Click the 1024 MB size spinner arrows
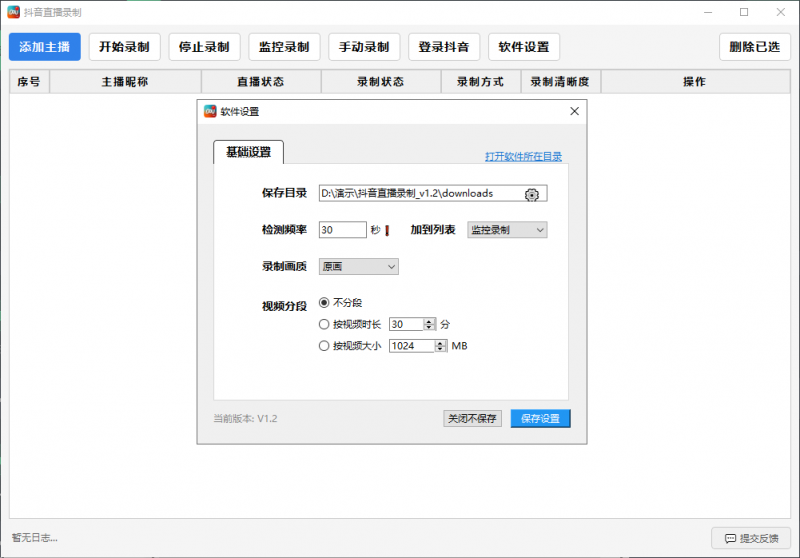This screenshot has width=800, height=558. tap(441, 346)
